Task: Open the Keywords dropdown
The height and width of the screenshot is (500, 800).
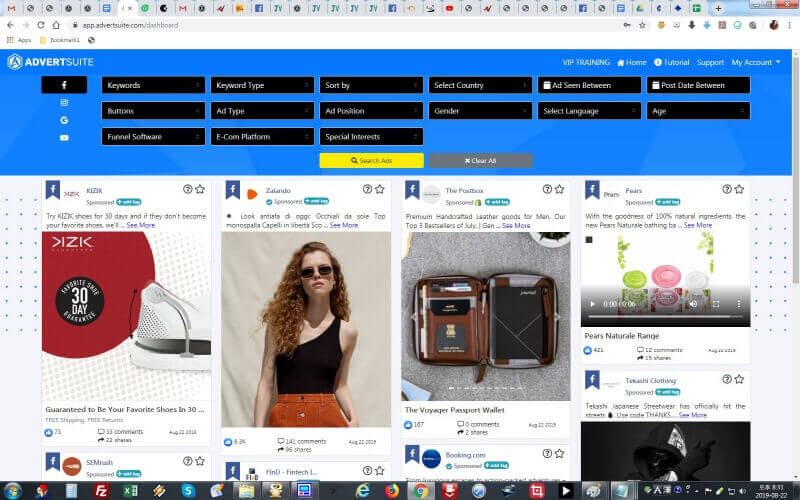Action: (x=153, y=85)
